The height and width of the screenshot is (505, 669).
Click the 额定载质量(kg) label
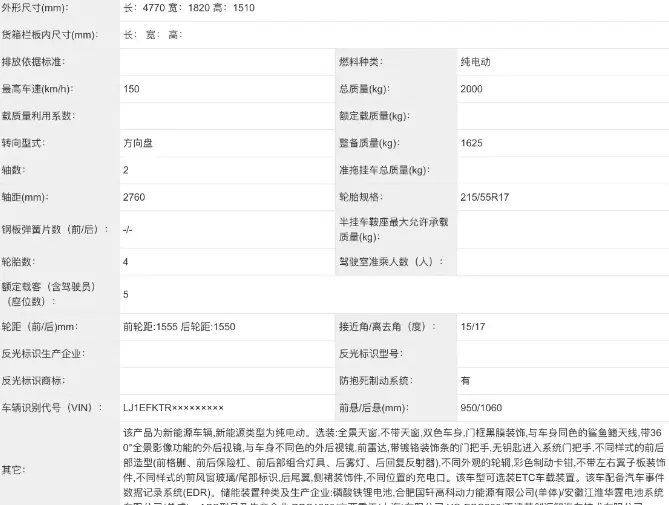375,116
